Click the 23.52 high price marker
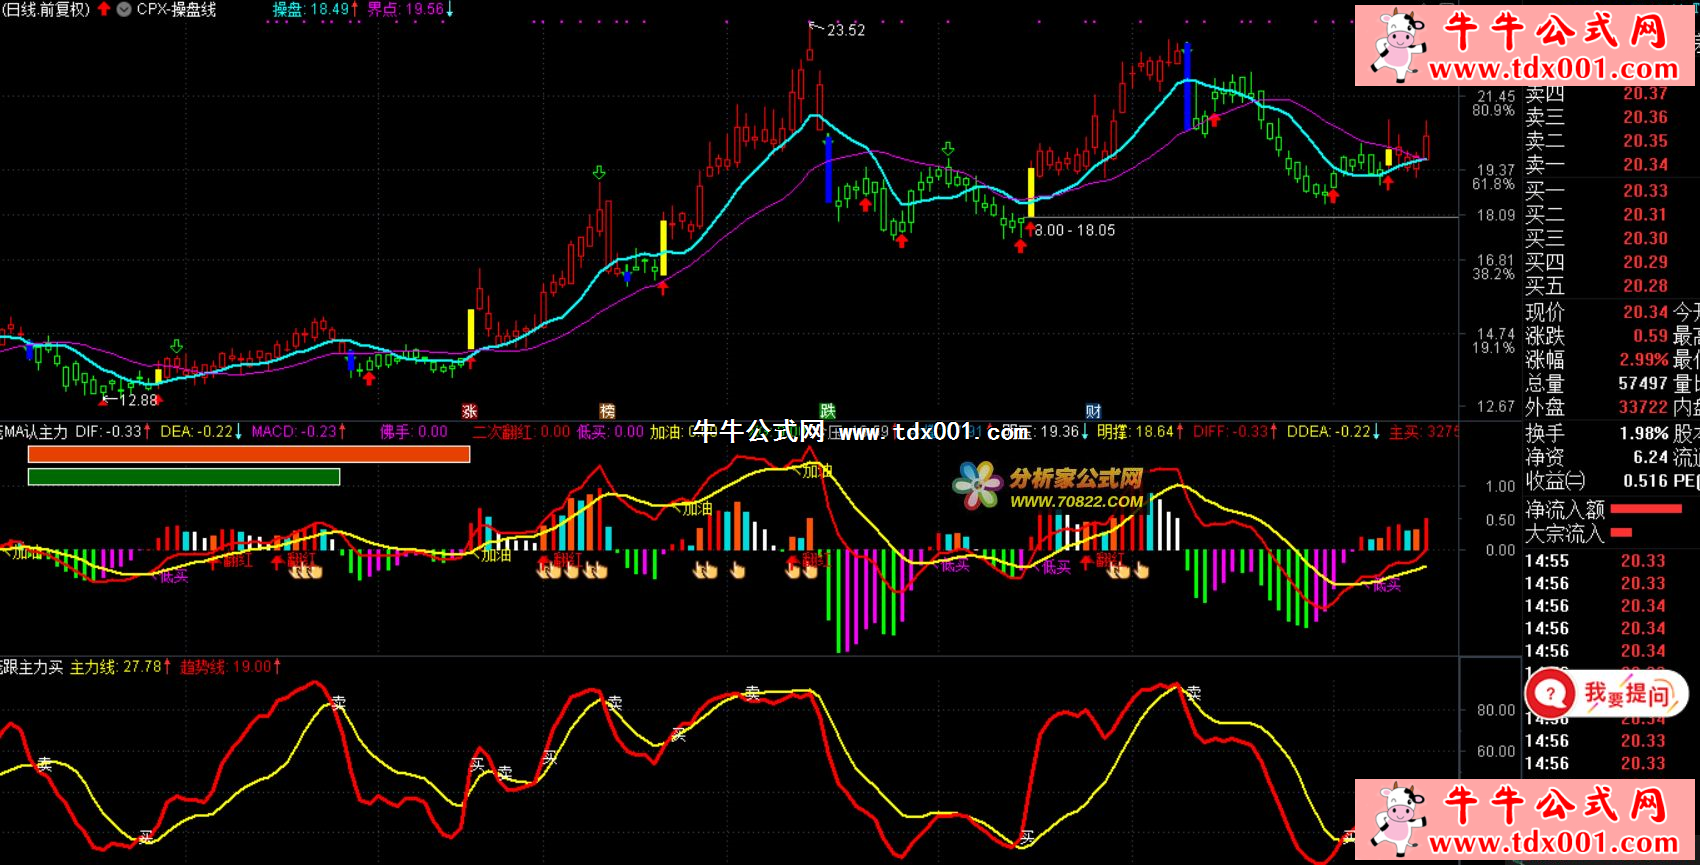 (845, 30)
